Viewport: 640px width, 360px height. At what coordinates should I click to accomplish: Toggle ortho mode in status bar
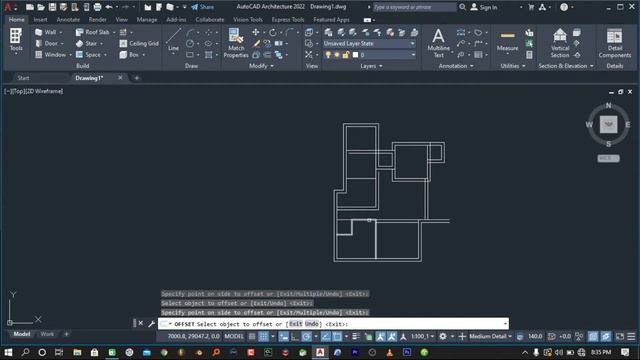295,336
